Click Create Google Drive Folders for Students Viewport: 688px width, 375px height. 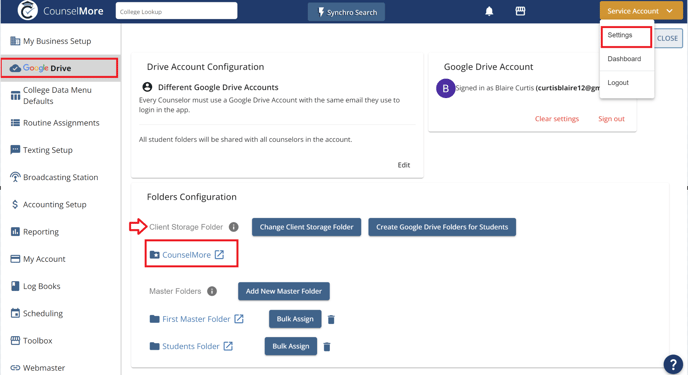tap(442, 227)
